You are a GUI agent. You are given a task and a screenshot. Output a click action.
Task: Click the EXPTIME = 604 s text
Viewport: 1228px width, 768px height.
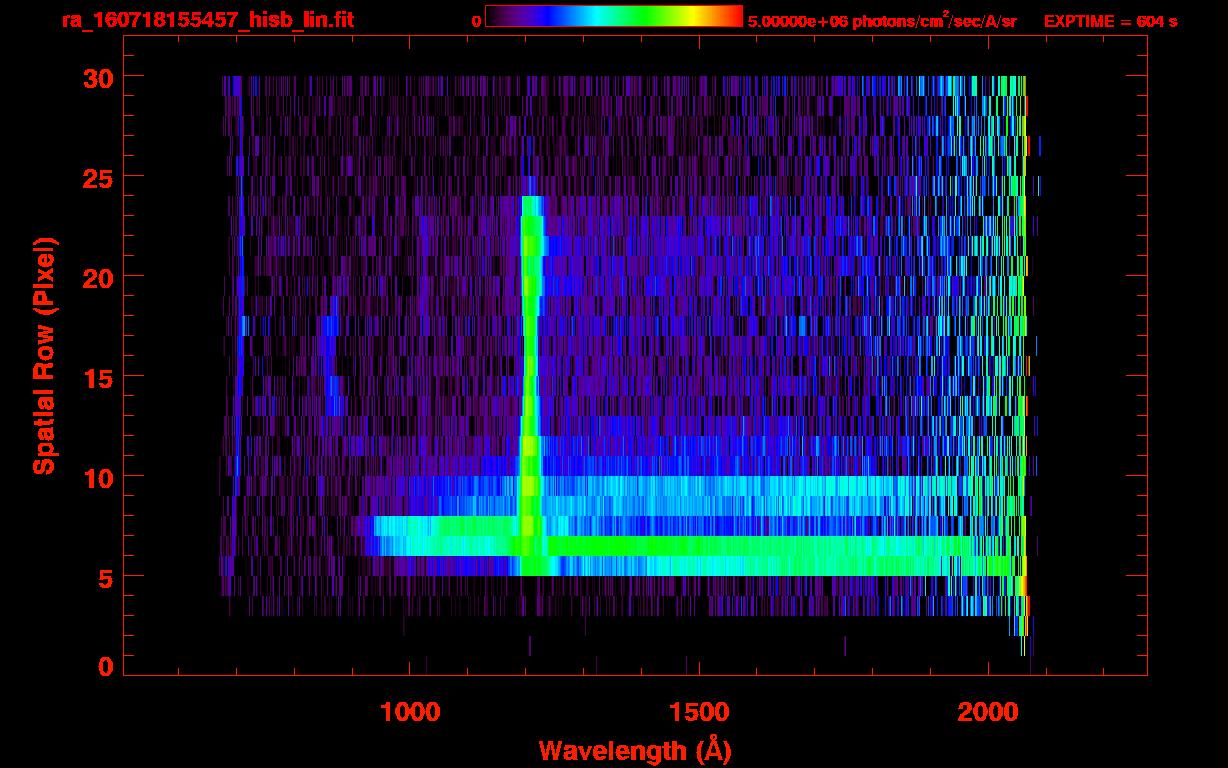1110,21
